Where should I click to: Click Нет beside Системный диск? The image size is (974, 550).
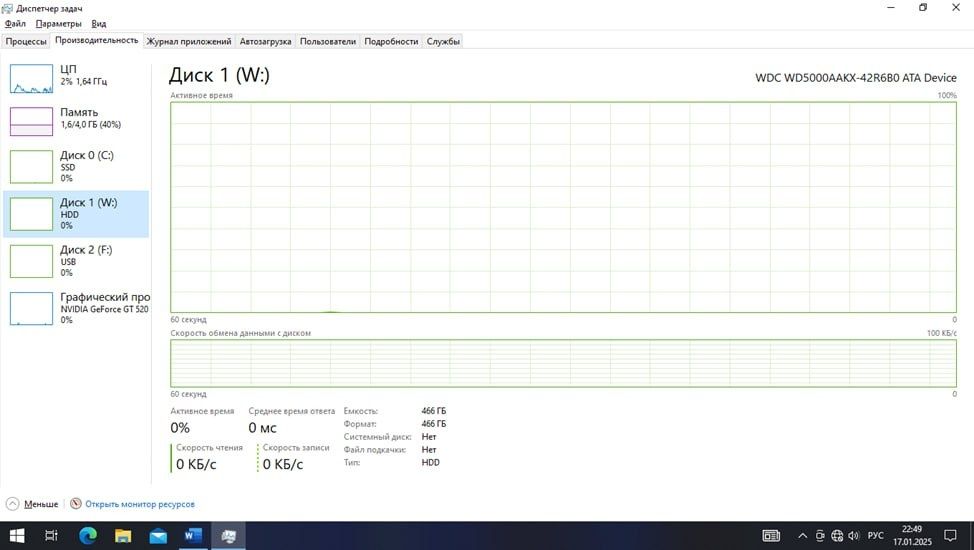coord(429,437)
